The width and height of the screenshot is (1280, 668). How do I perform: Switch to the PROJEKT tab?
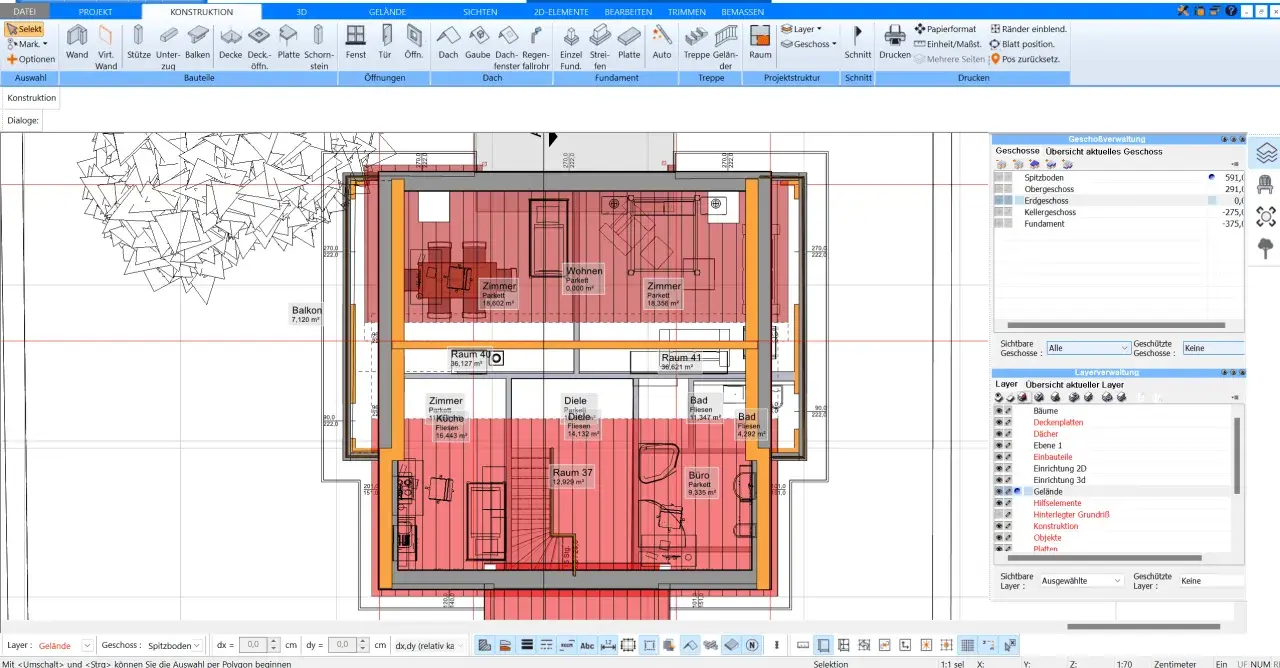coord(95,11)
